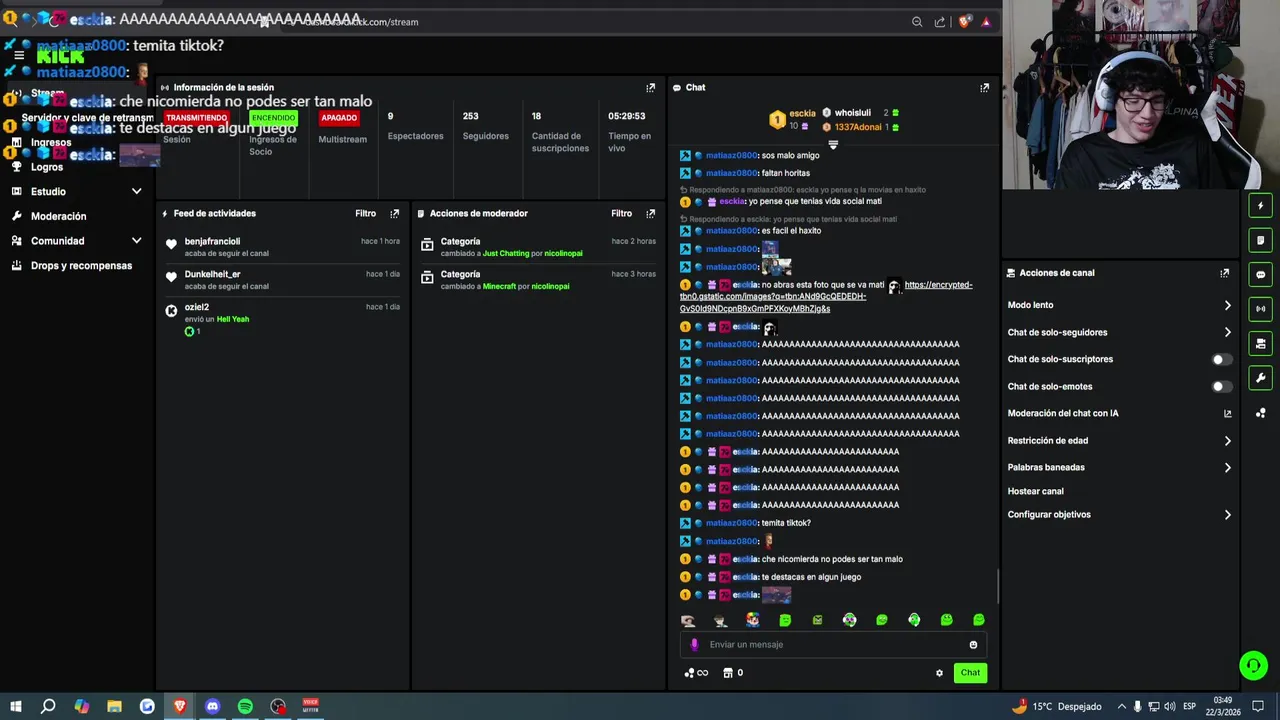Screen dimensions: 1280x720
Task: Expand the Estudio sidebar section
Action: [x=137, y=192]
